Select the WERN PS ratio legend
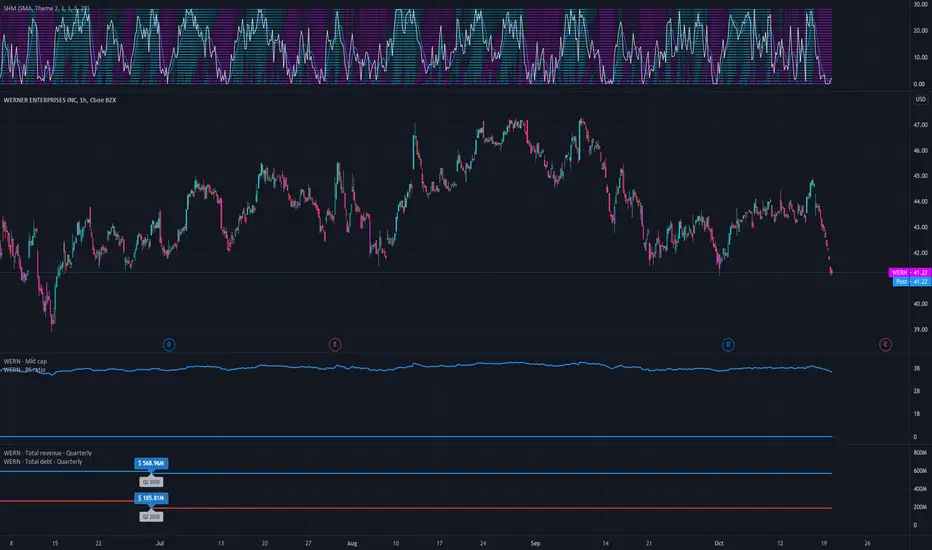Screen dimensions: 932x550 24,370
